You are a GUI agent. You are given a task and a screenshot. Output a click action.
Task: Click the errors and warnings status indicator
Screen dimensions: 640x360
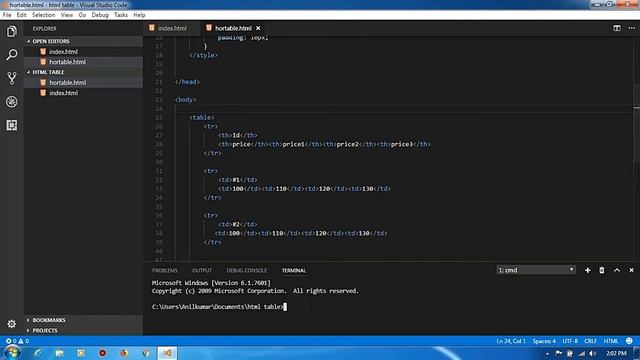17,341
